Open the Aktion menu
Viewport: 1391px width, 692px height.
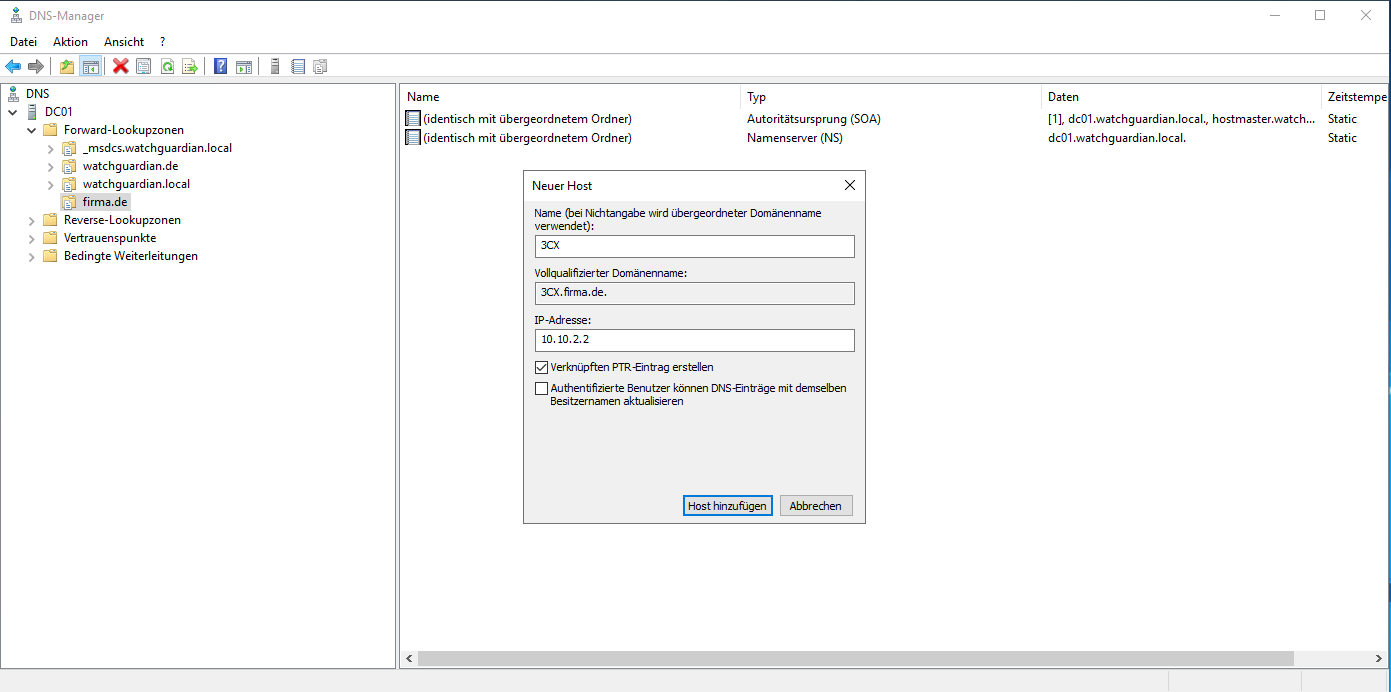click(x=70, y=42)
